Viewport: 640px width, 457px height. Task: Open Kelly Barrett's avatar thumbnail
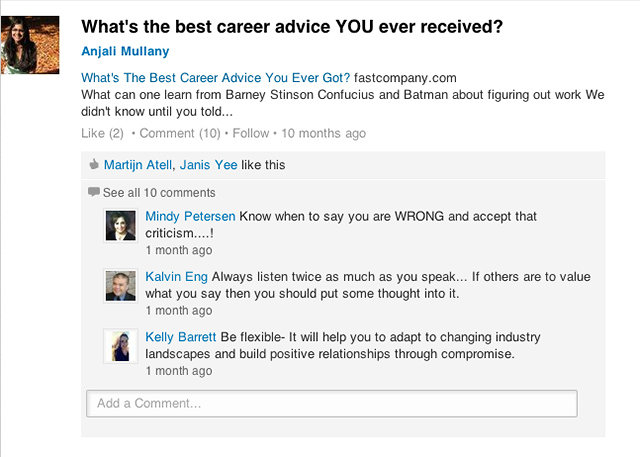point(120,346)
